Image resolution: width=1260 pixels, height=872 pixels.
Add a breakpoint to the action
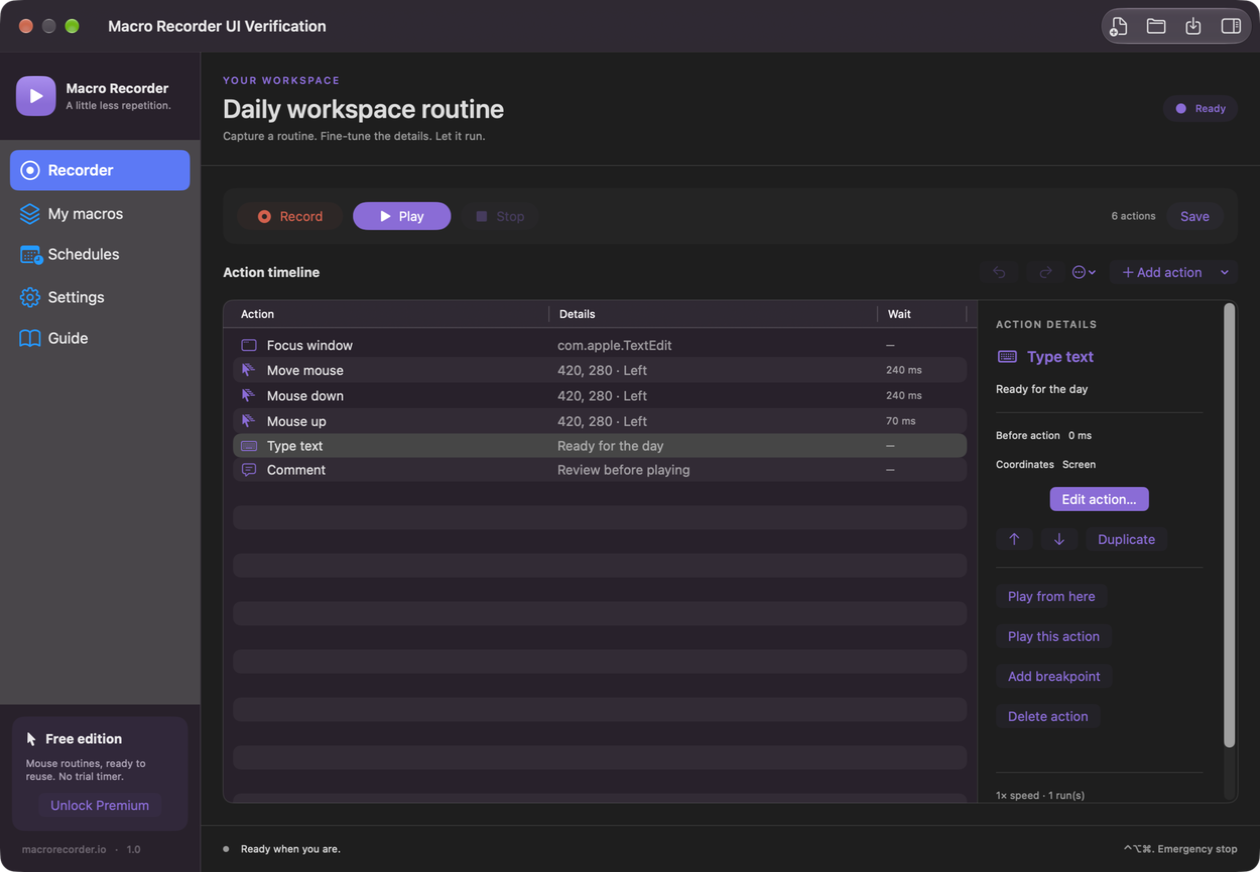coord(1054,676)
